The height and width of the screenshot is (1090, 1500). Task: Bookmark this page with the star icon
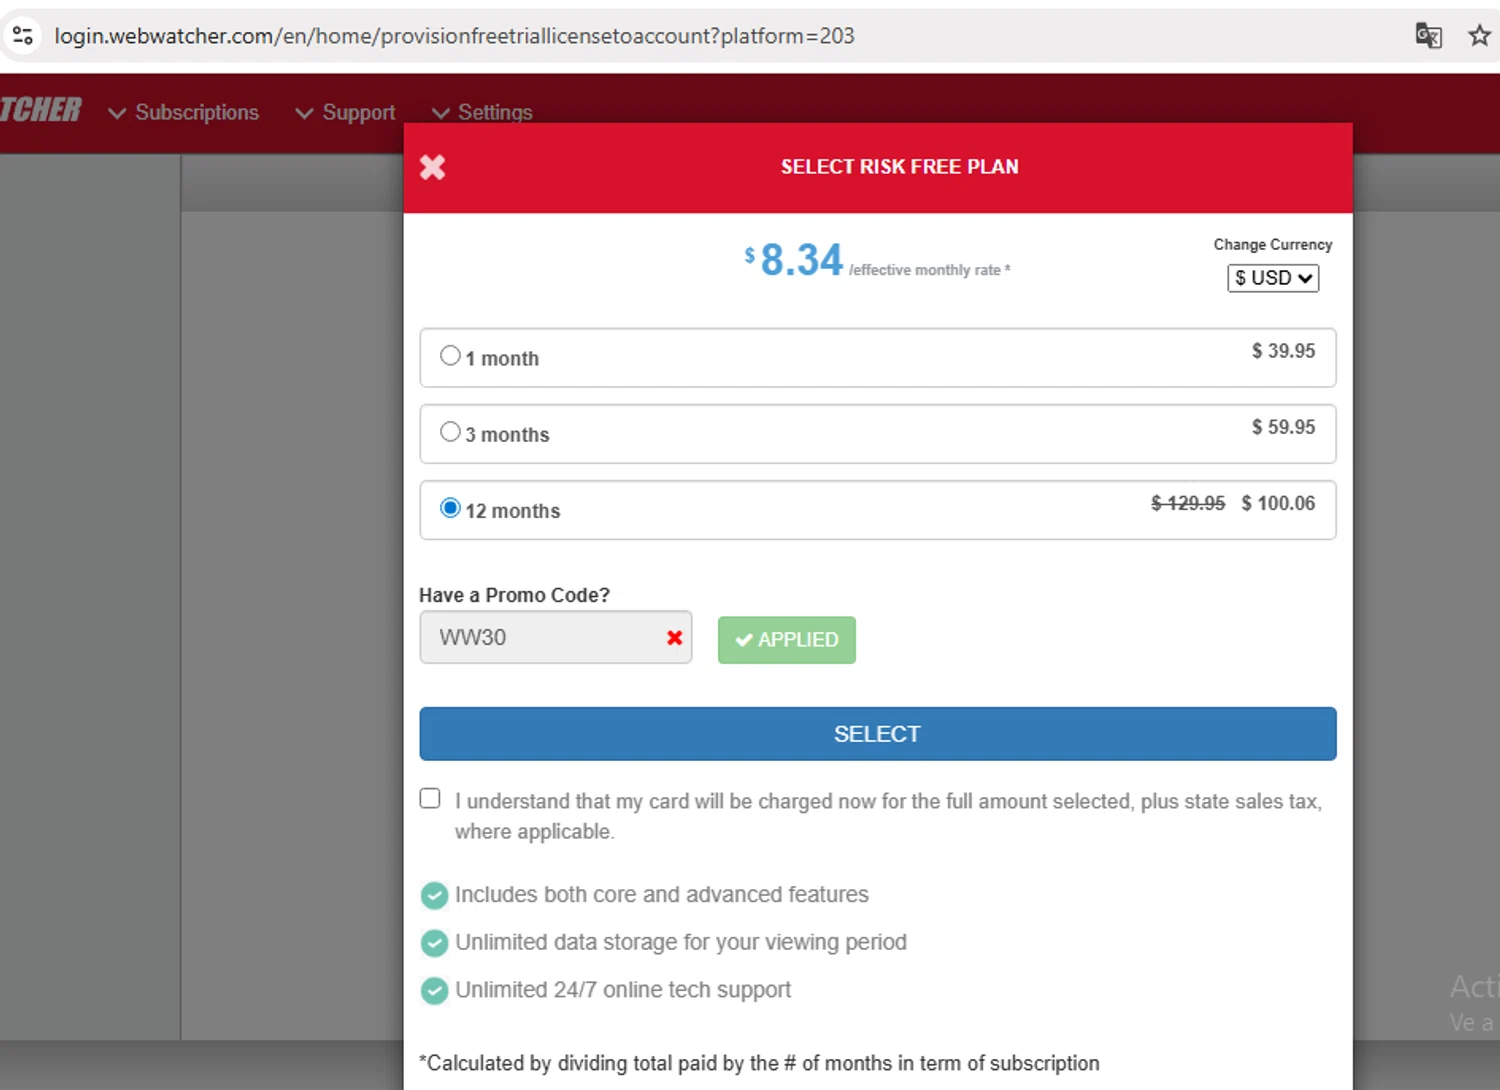coord(1479,36)
